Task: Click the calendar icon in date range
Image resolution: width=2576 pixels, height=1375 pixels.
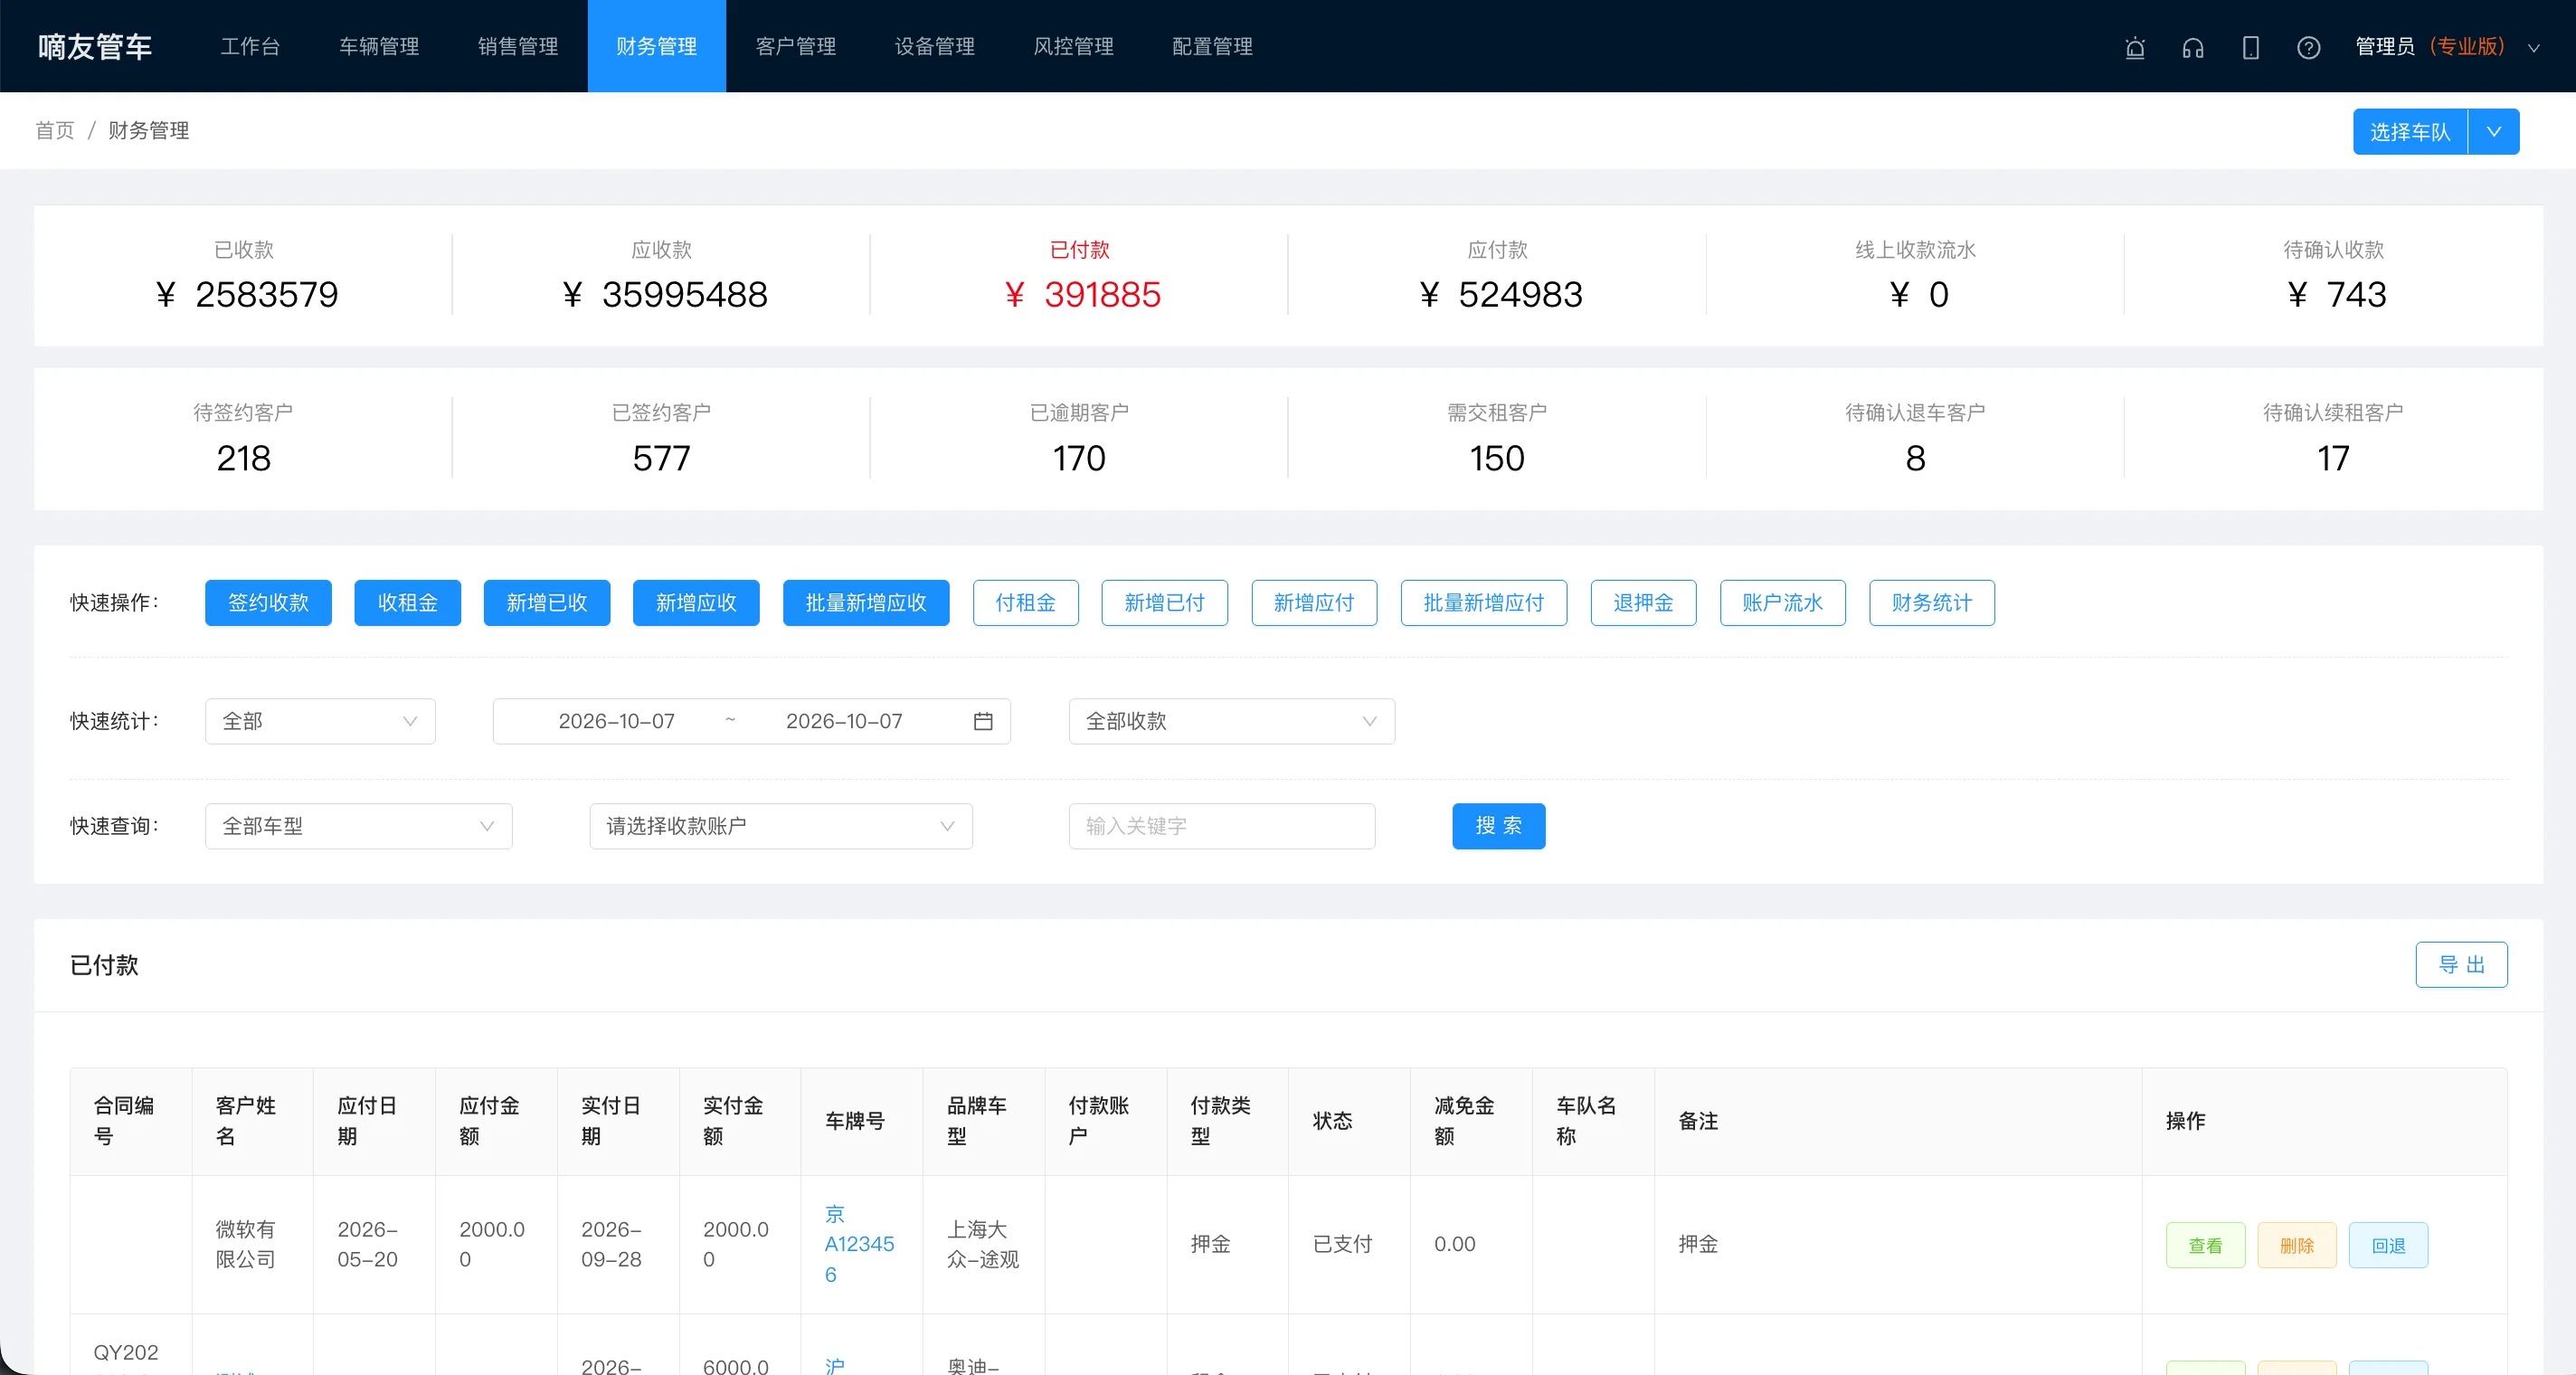Action: [x=983, y=721]
